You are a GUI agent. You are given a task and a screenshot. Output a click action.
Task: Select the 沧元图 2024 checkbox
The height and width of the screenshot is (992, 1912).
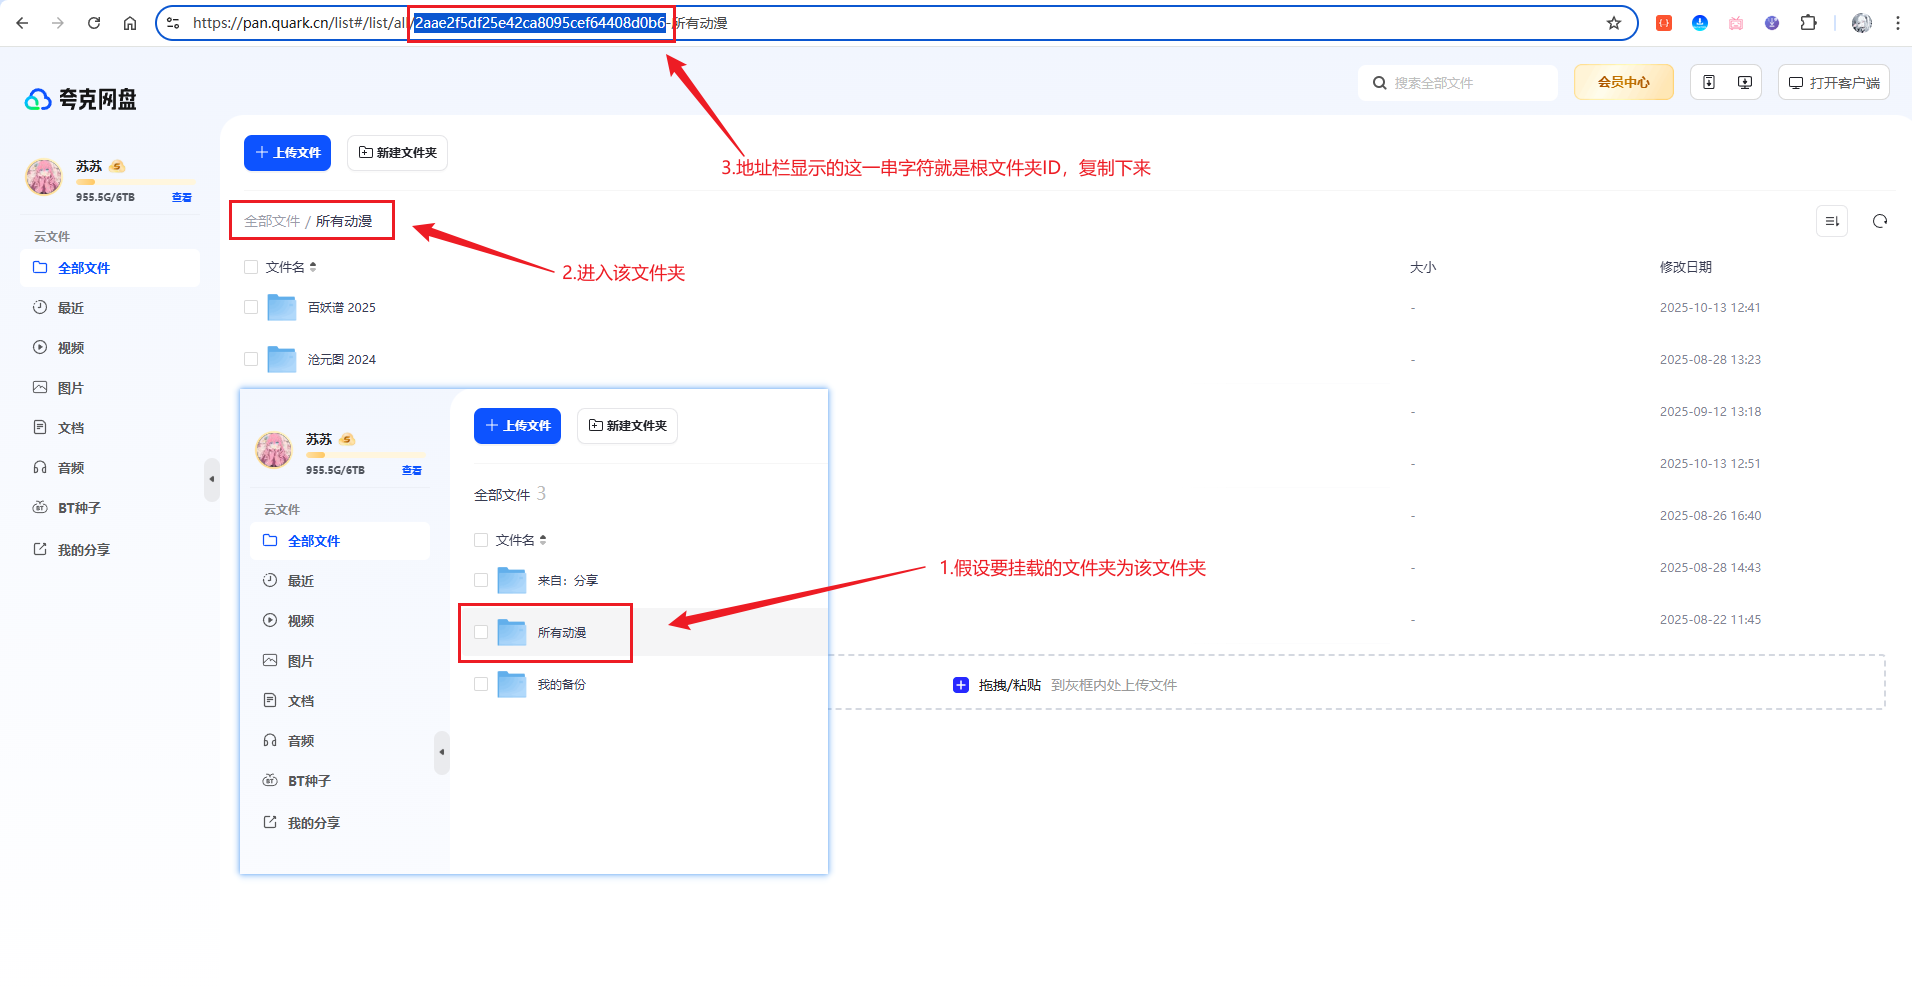click(251, 359)
